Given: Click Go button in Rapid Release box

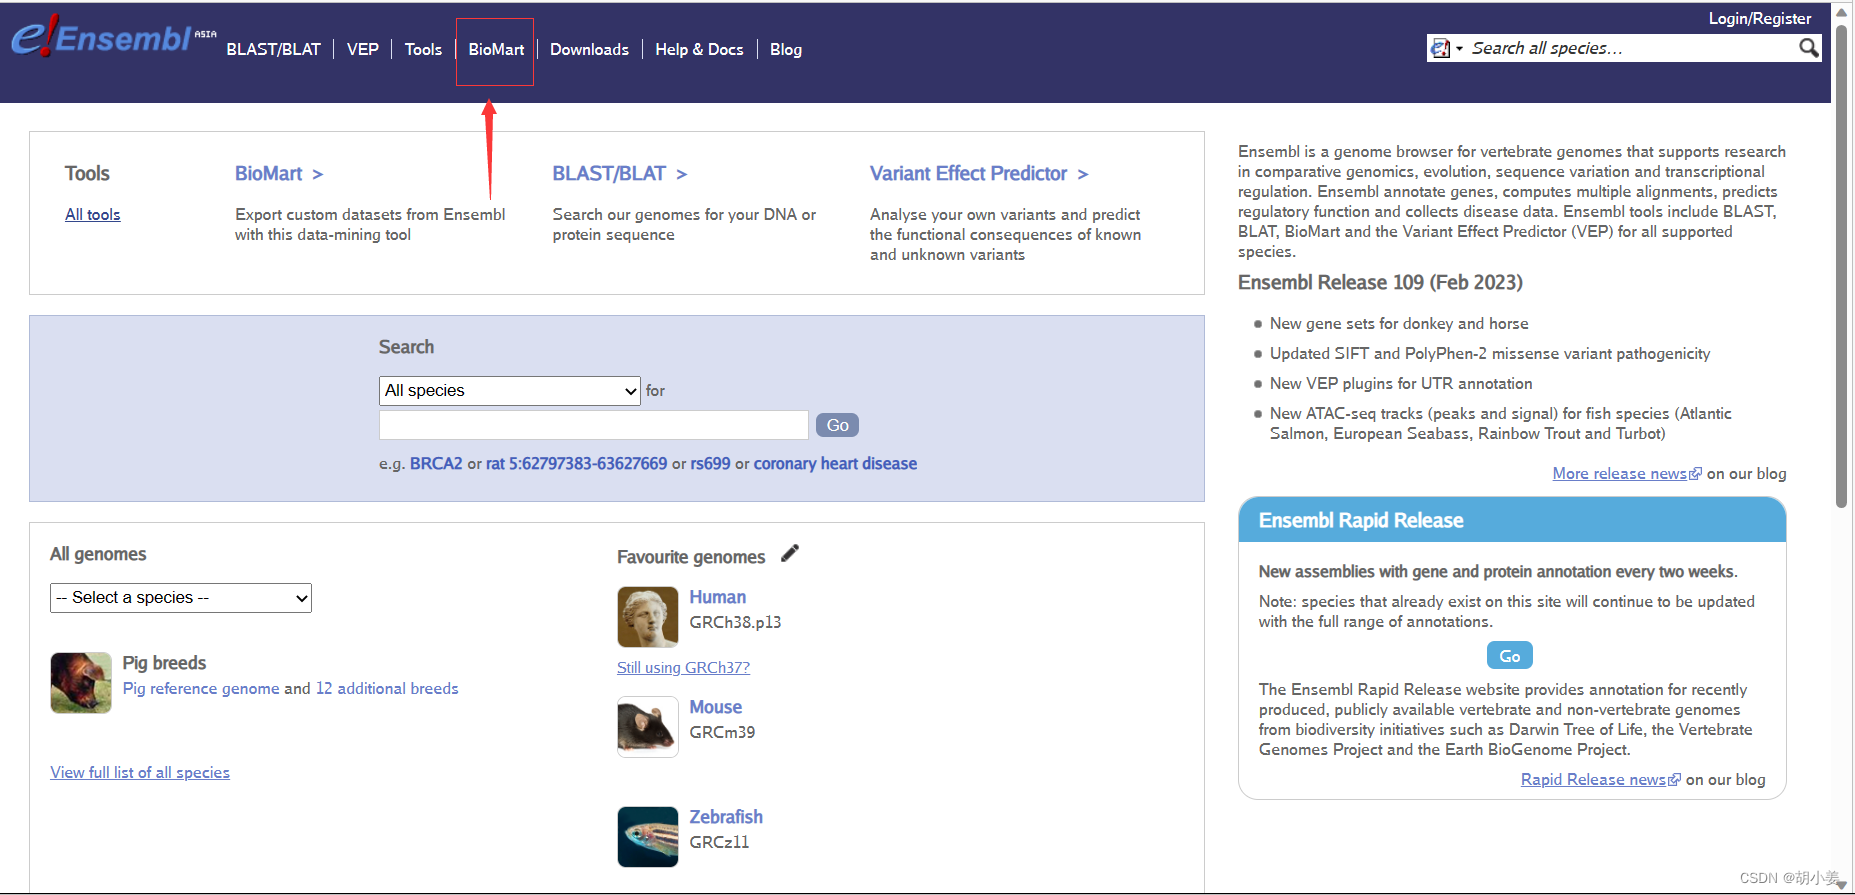Looking at the screenshot, I should point(1510,656).
